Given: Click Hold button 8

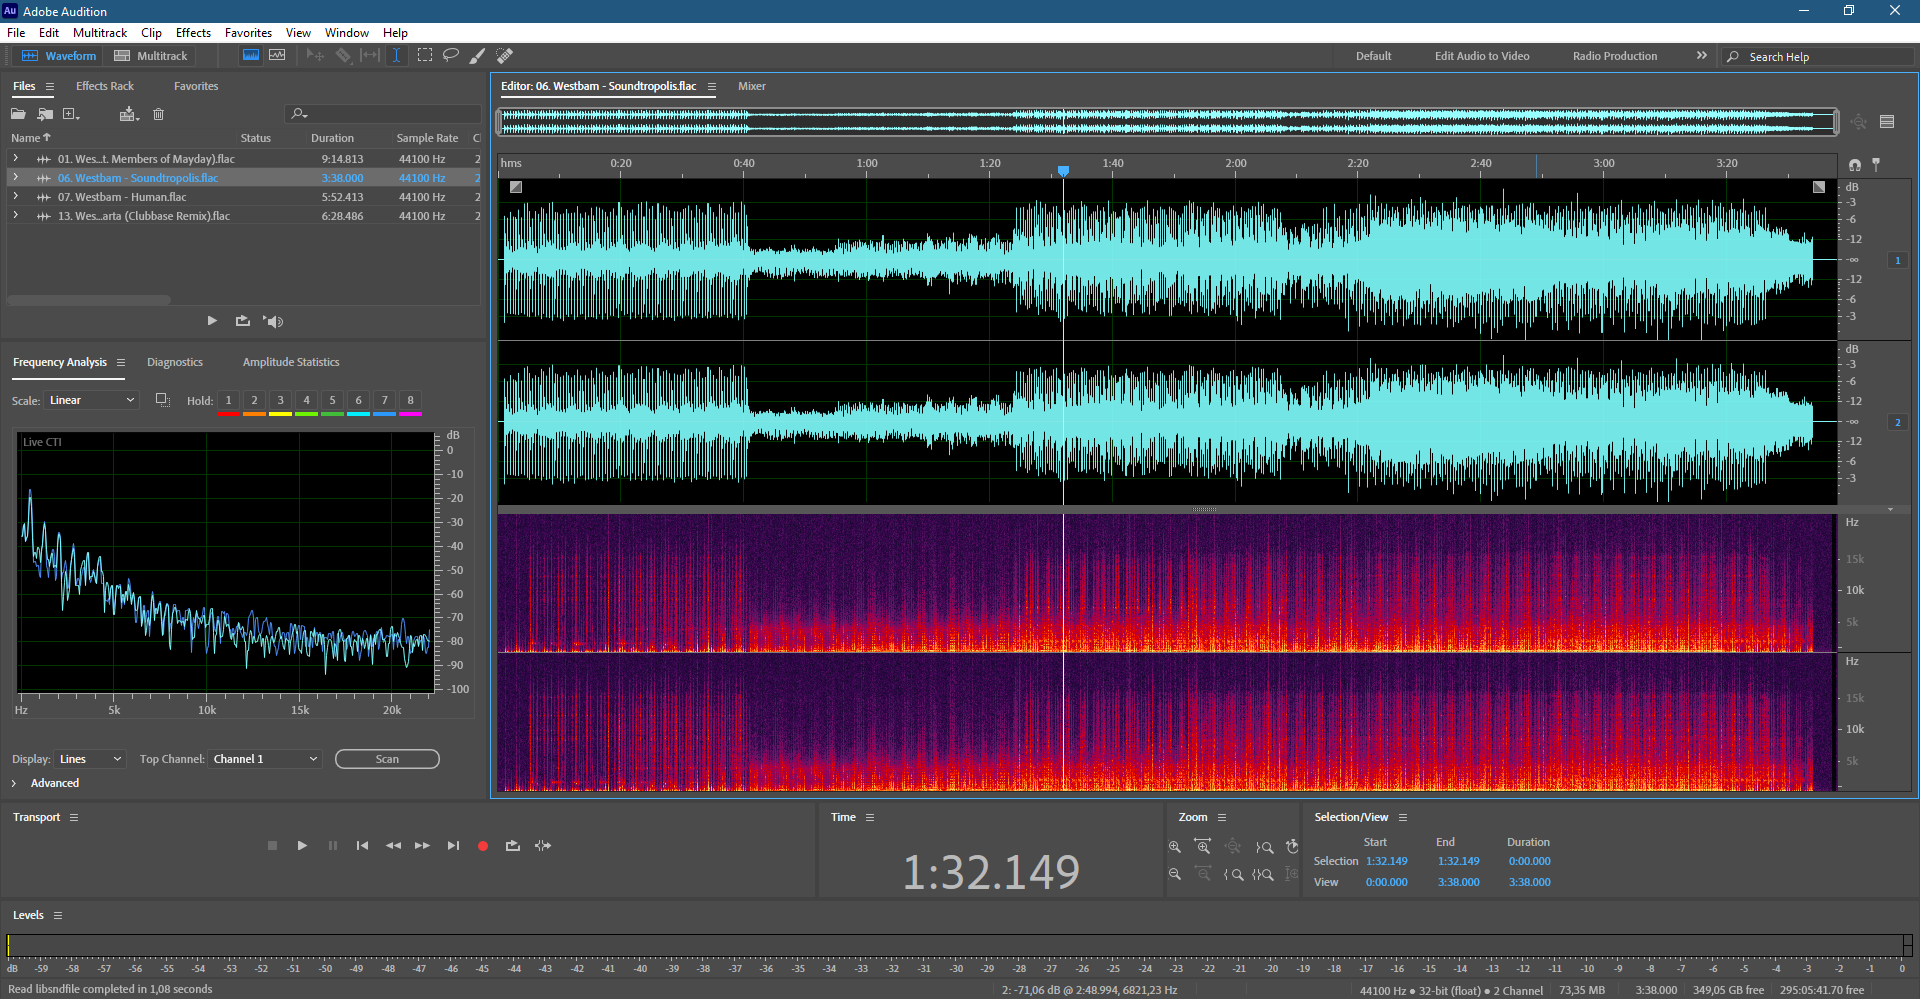Looking at the screenshot, I should (410, 401).
